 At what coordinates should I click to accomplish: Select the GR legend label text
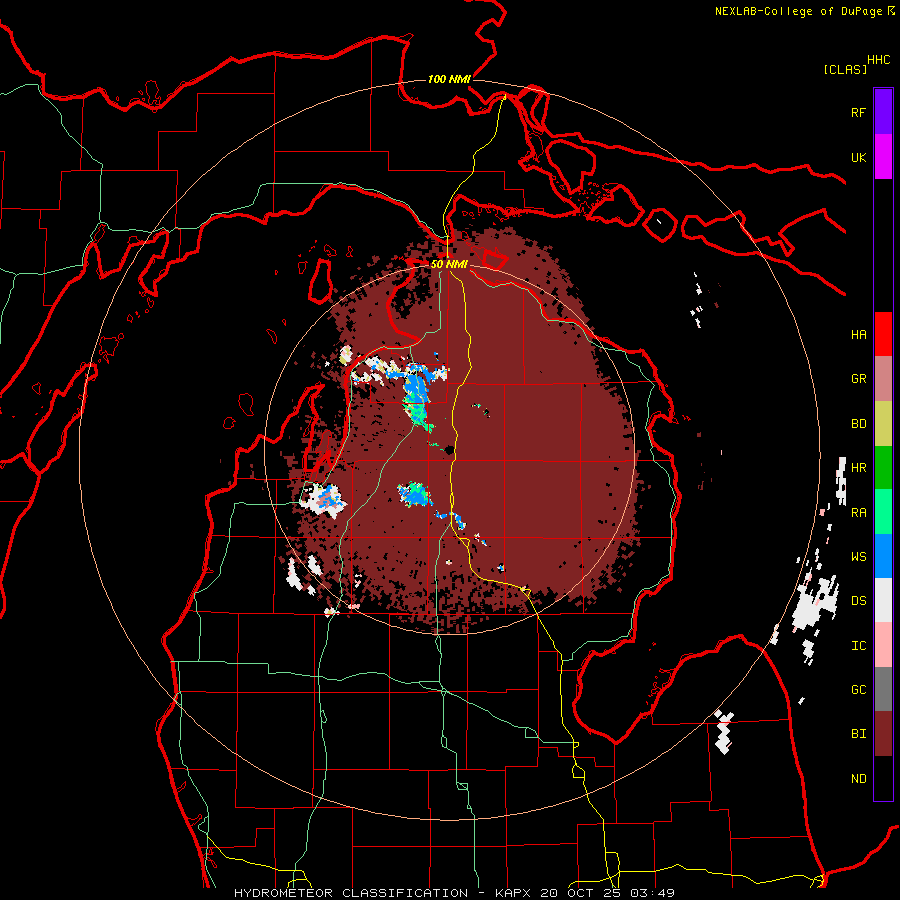pos(858,379)
